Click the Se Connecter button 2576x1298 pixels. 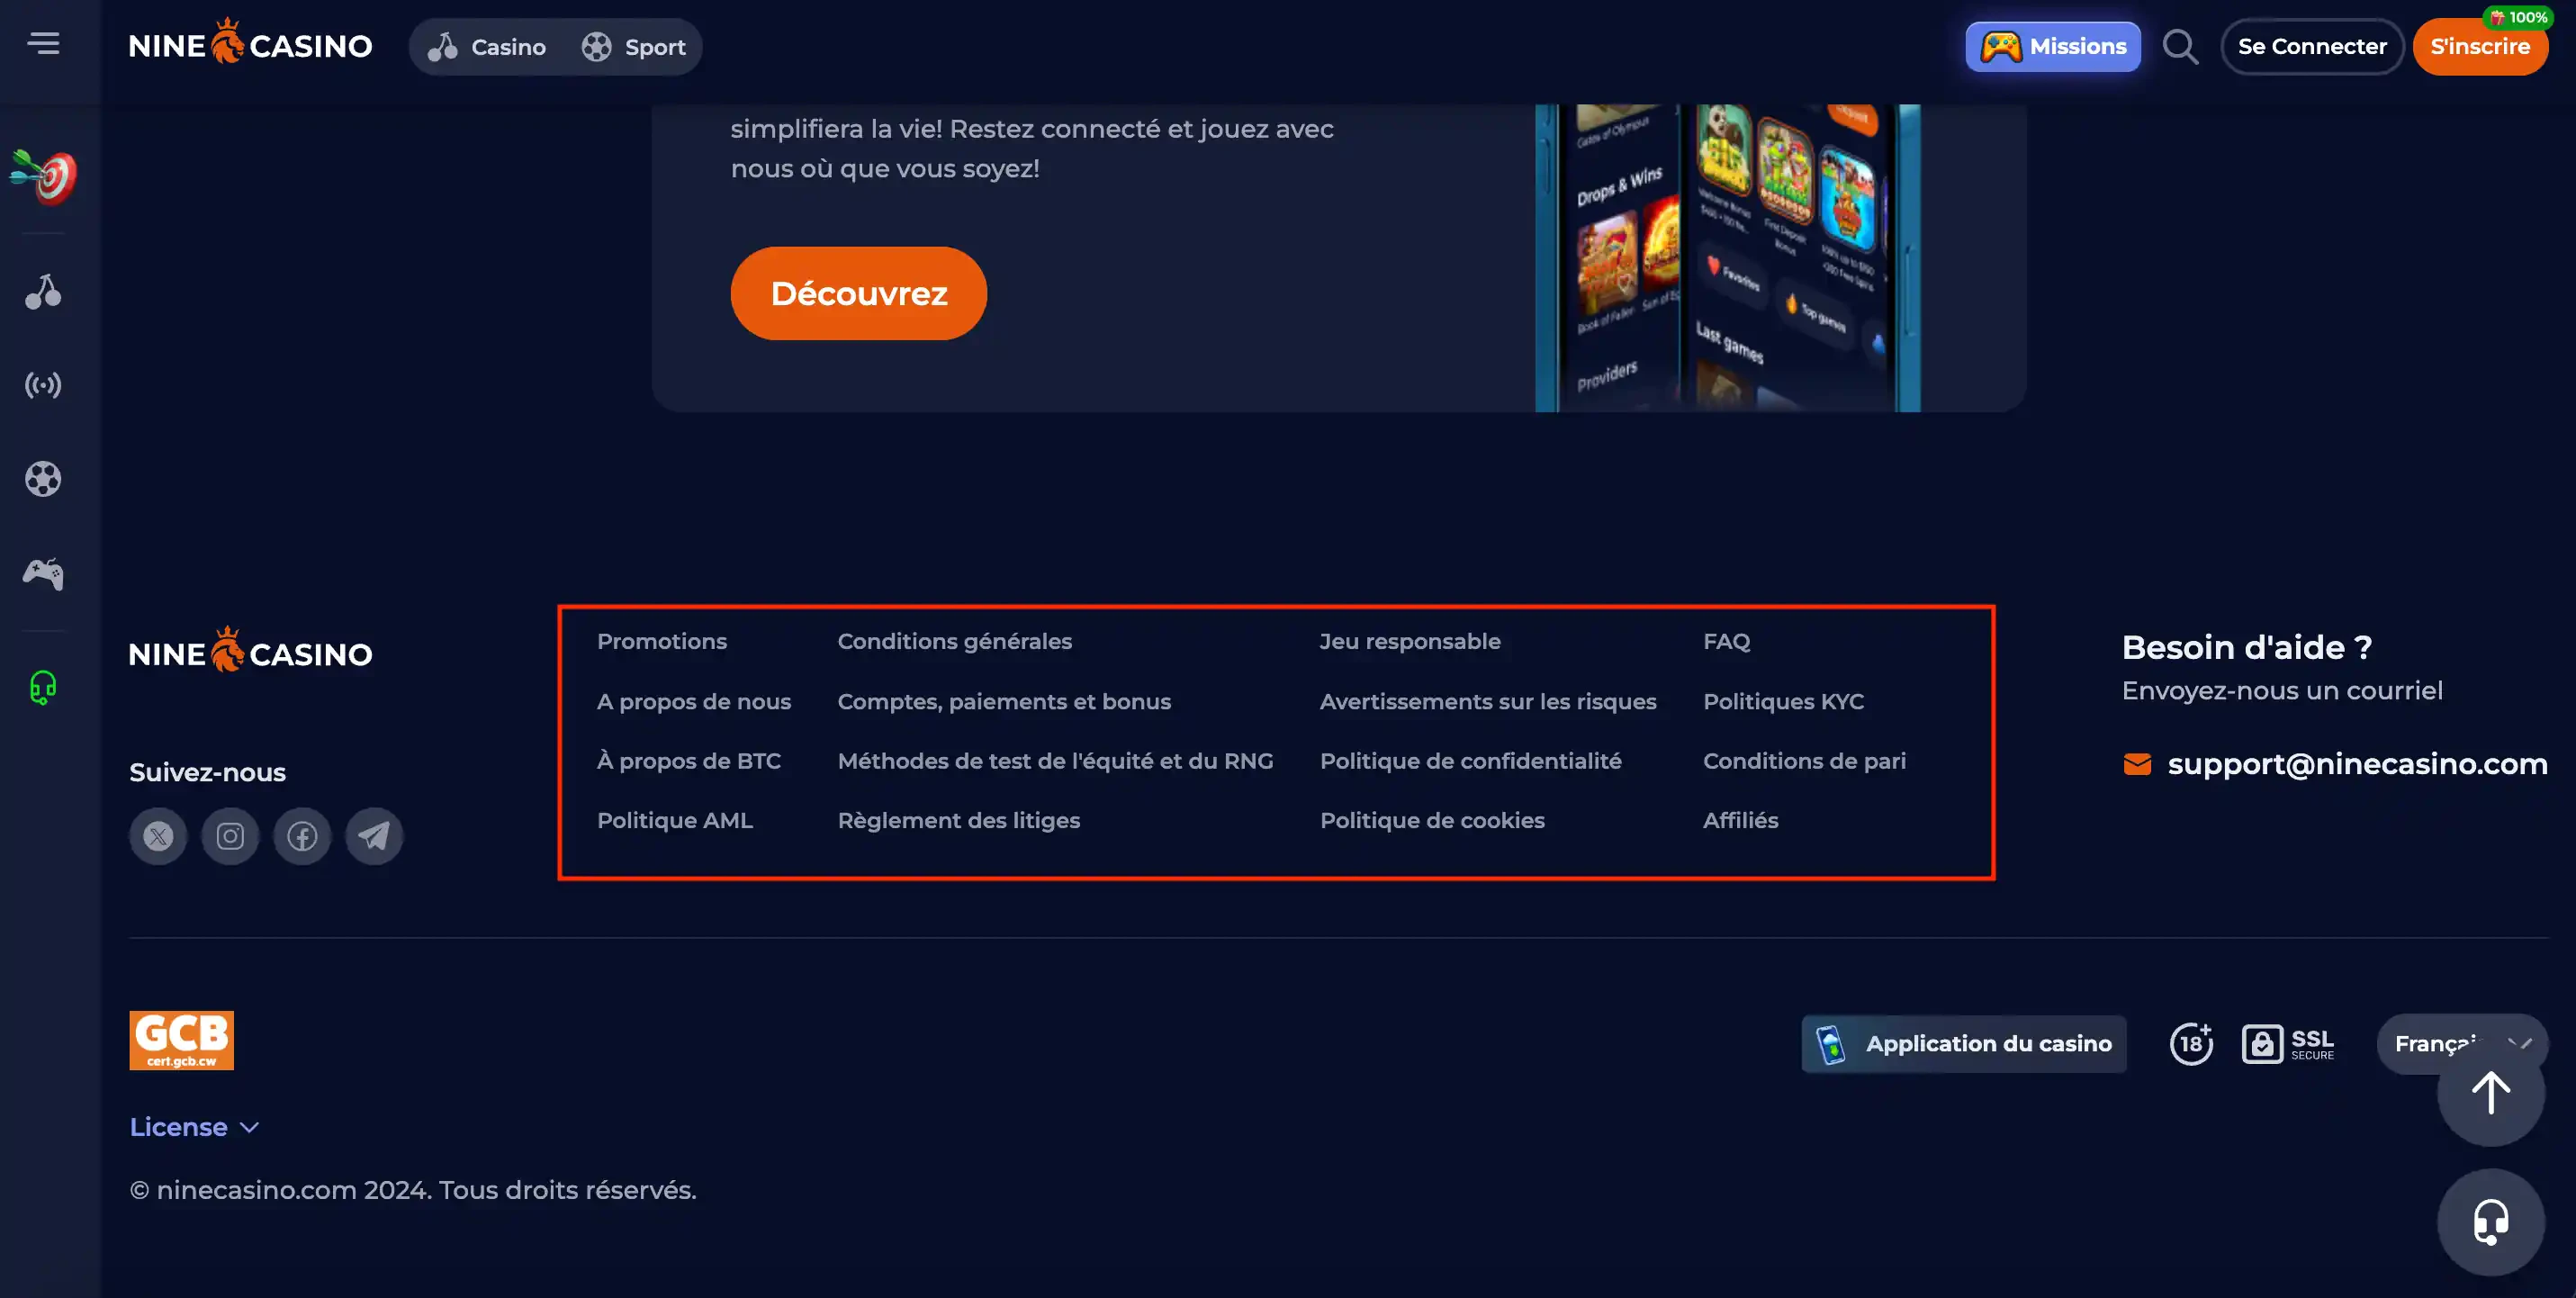[x=2312, y=46]
